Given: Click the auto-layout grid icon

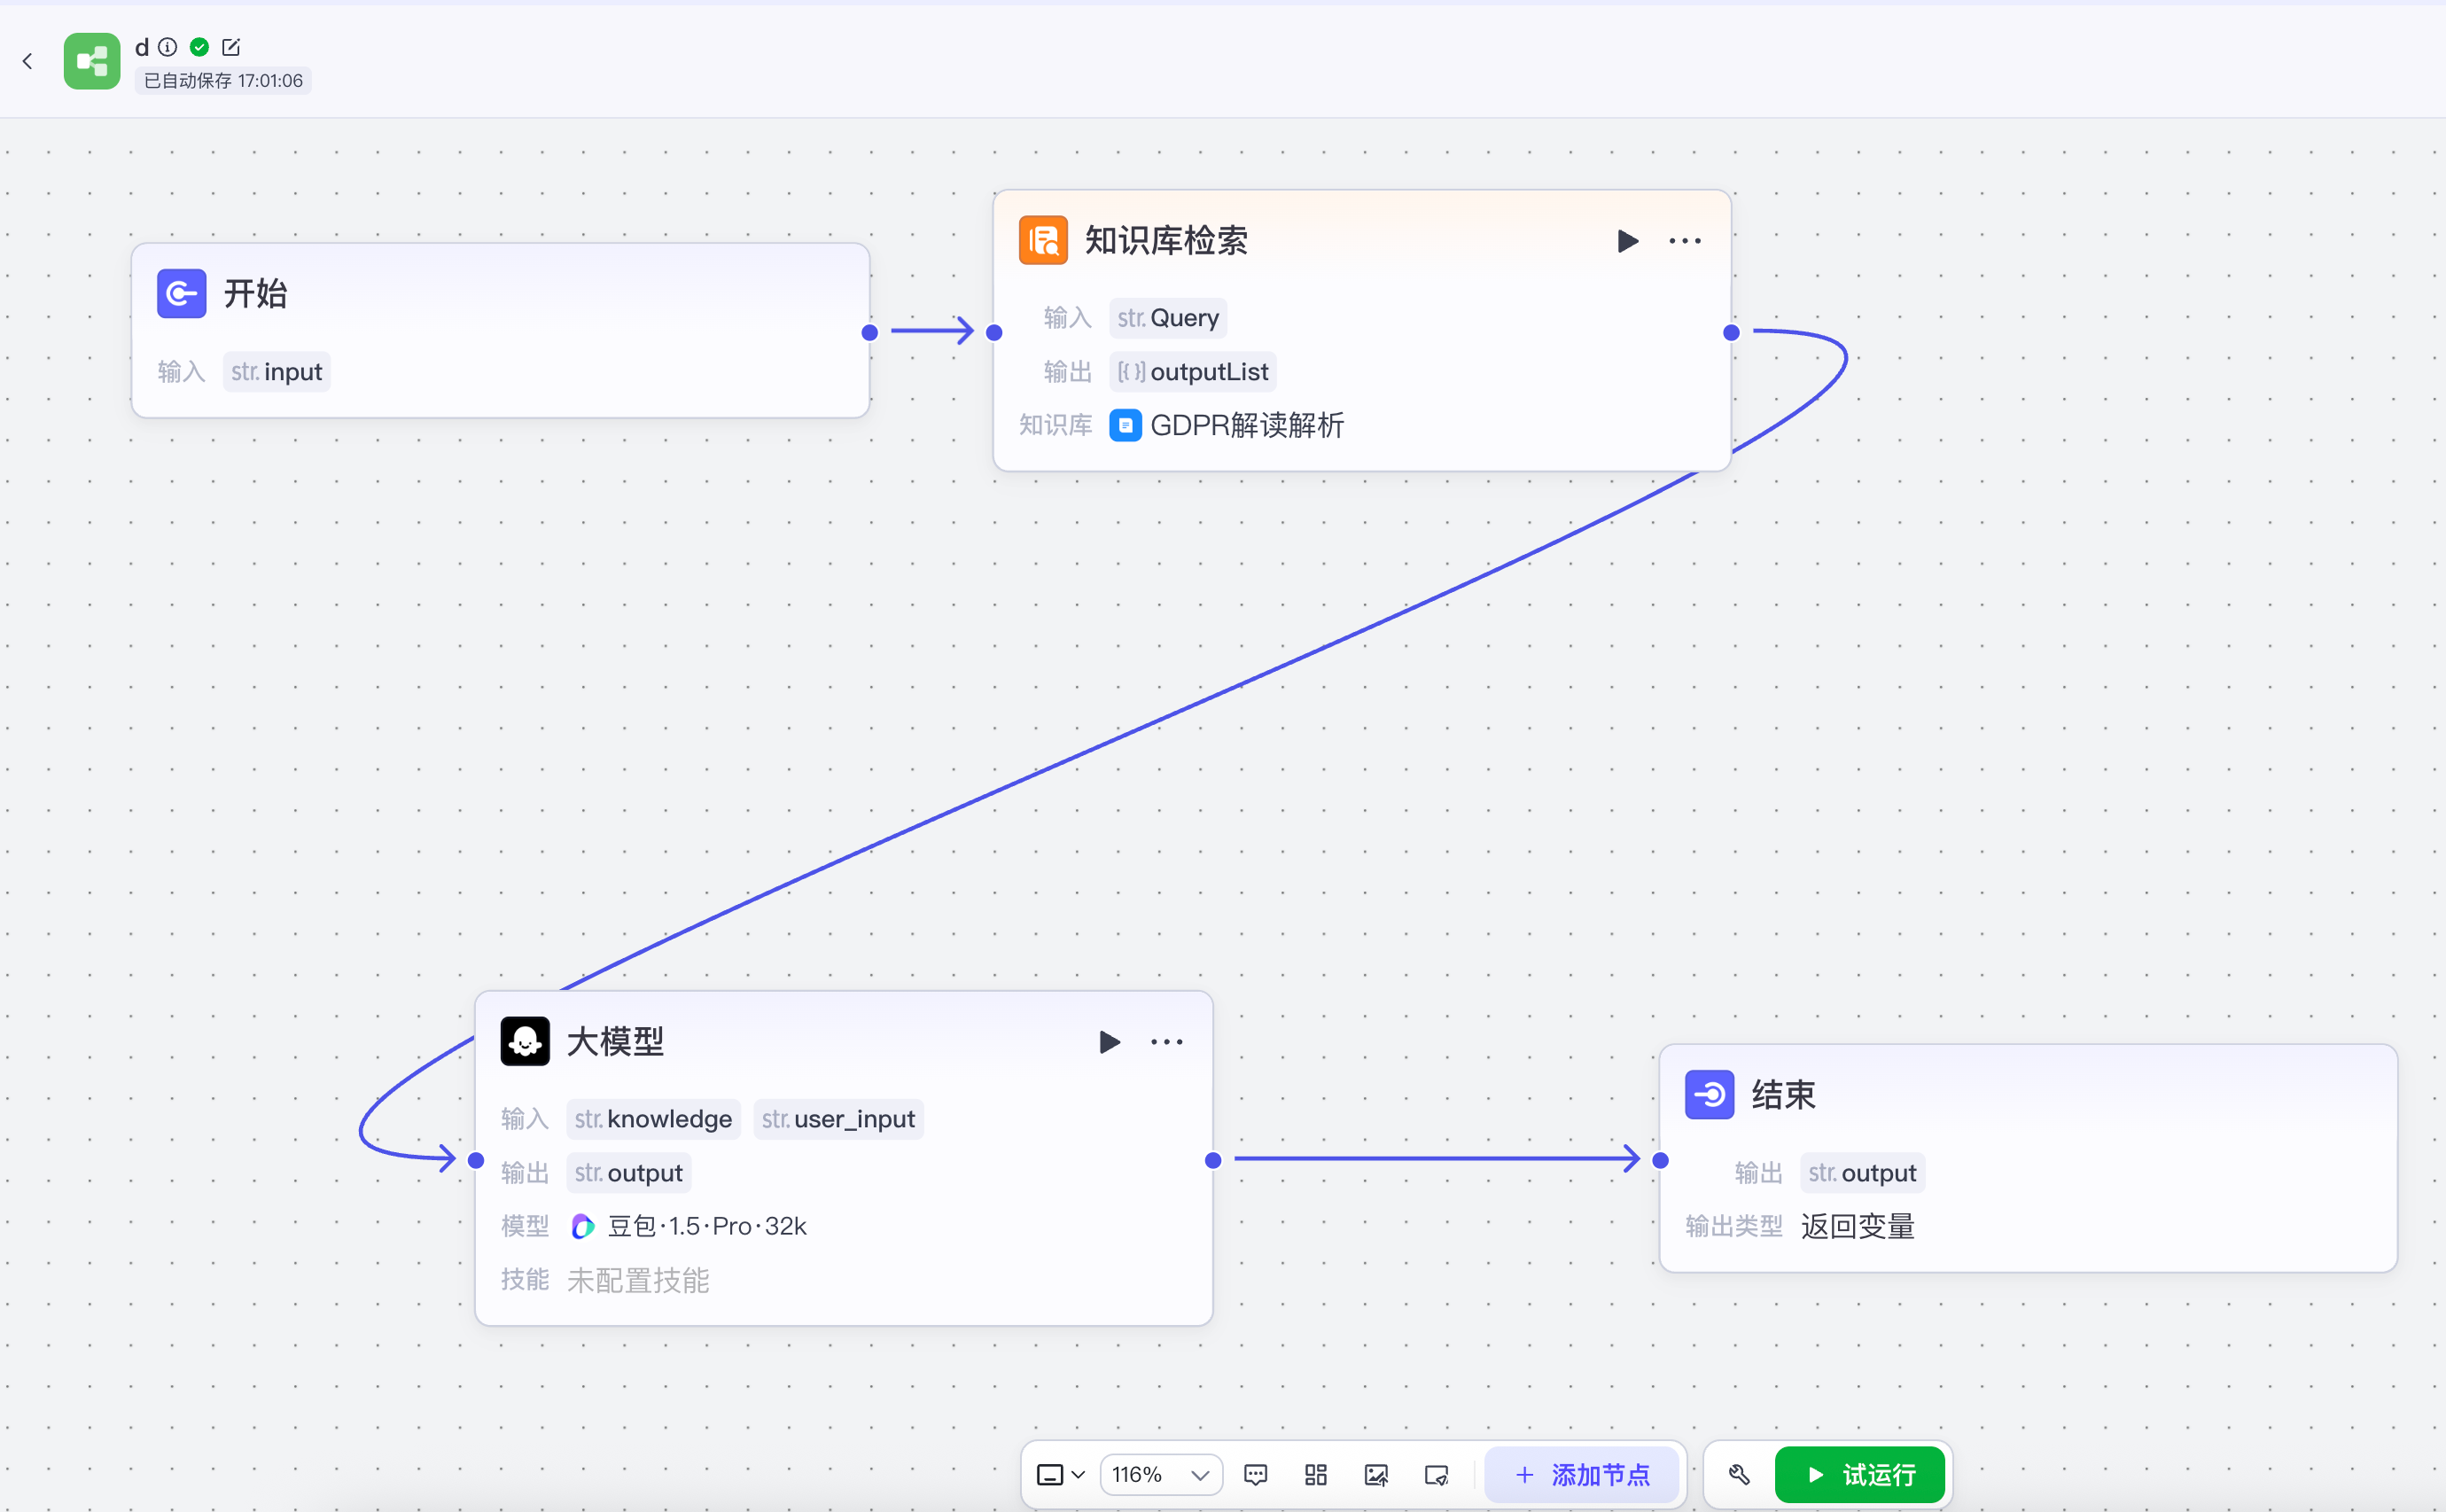Looking at the screenshot, I should coord(1316,1475).
